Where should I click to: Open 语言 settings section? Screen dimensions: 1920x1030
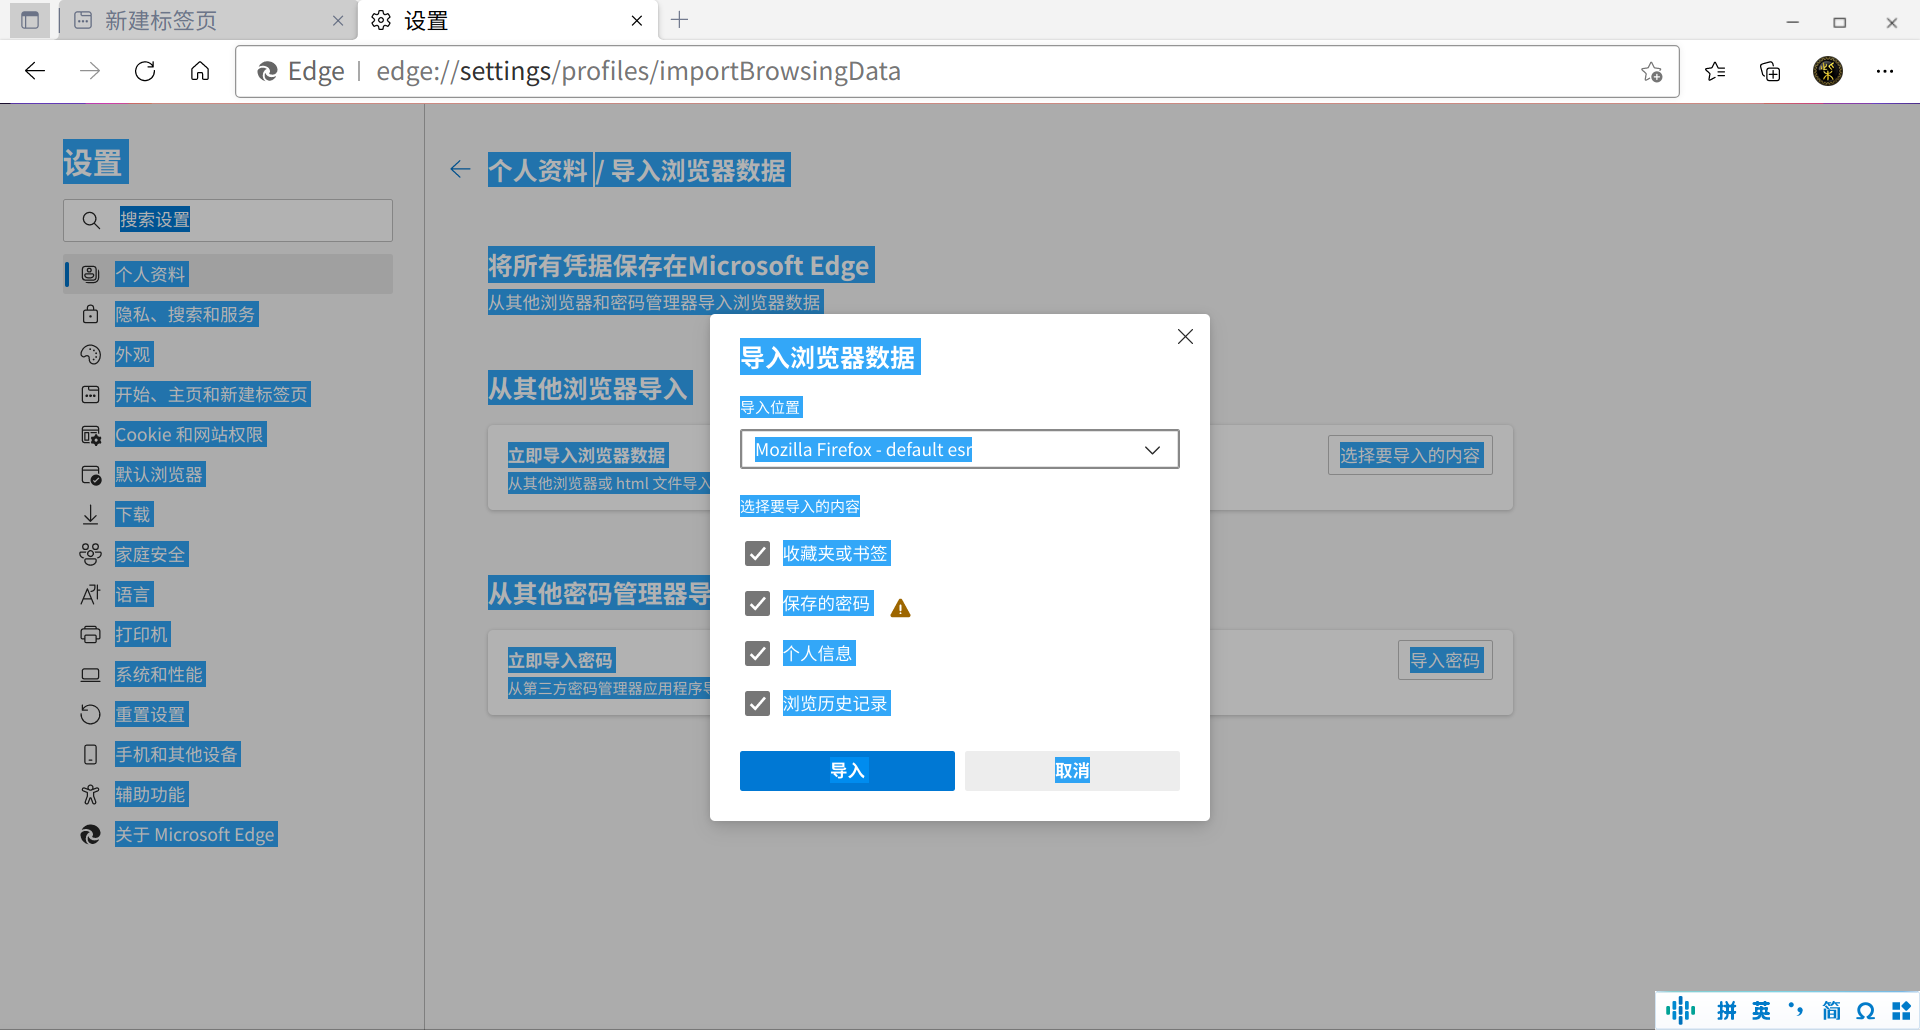coord(229,594)
